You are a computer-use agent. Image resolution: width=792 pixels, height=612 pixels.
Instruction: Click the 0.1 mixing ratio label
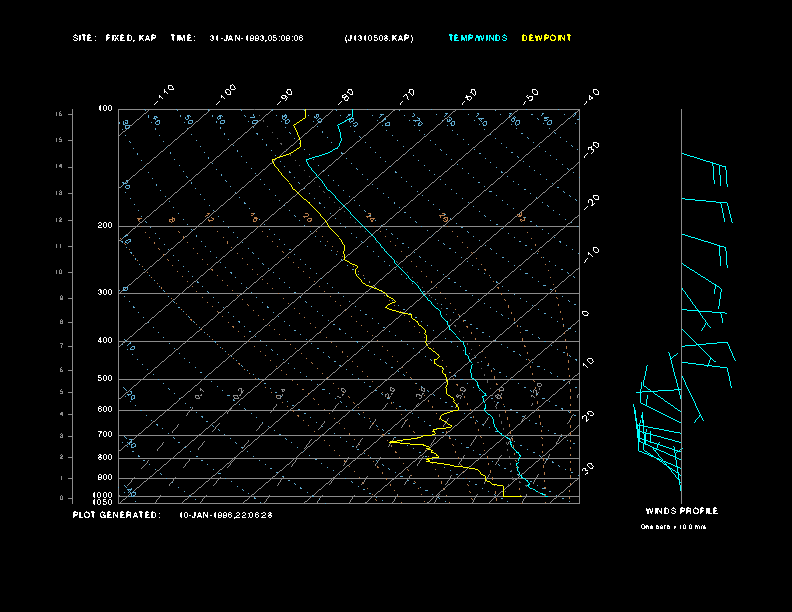pos(200,394)
